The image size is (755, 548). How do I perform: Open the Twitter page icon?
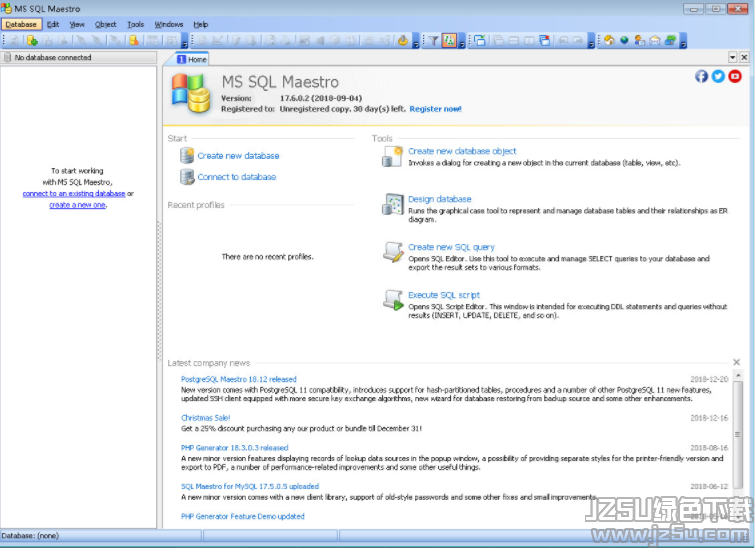(x=718, y=76)
